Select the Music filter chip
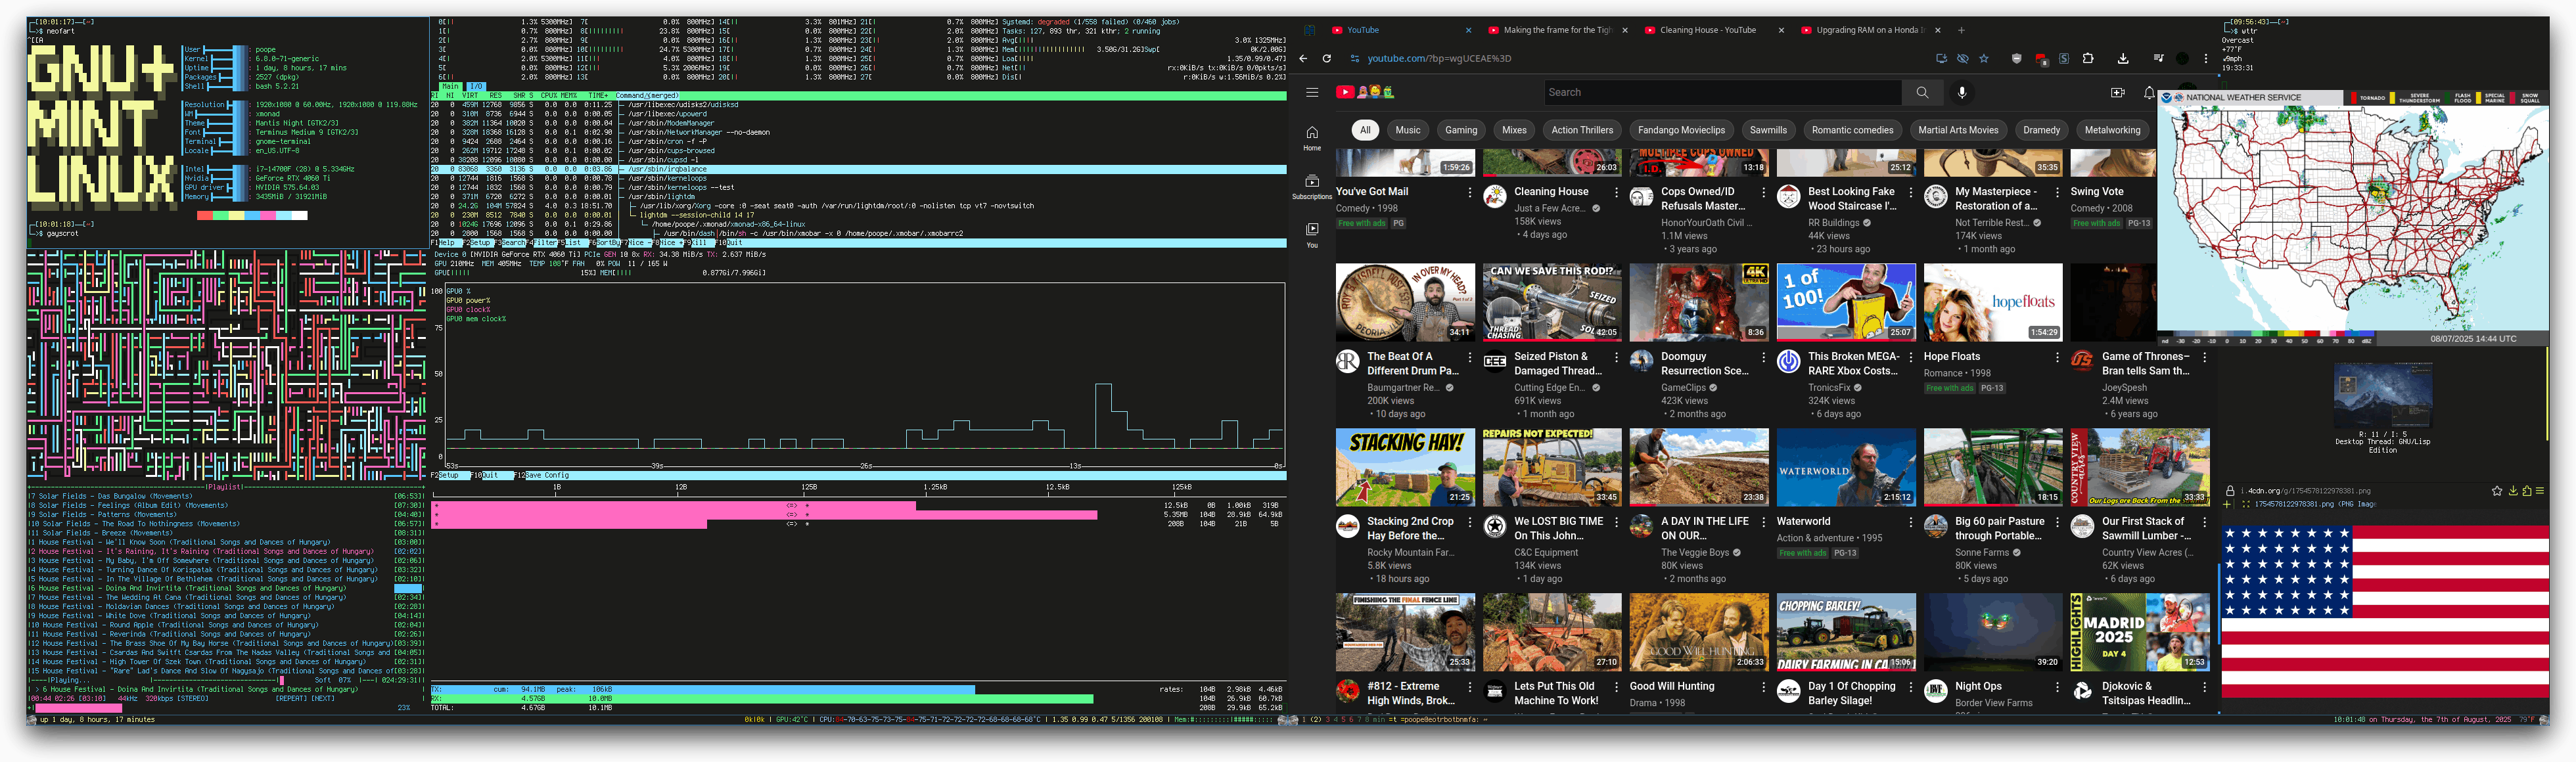The width and height of the screenshot is (2576, 762). pyautogui.click(x=1407, y=130)
